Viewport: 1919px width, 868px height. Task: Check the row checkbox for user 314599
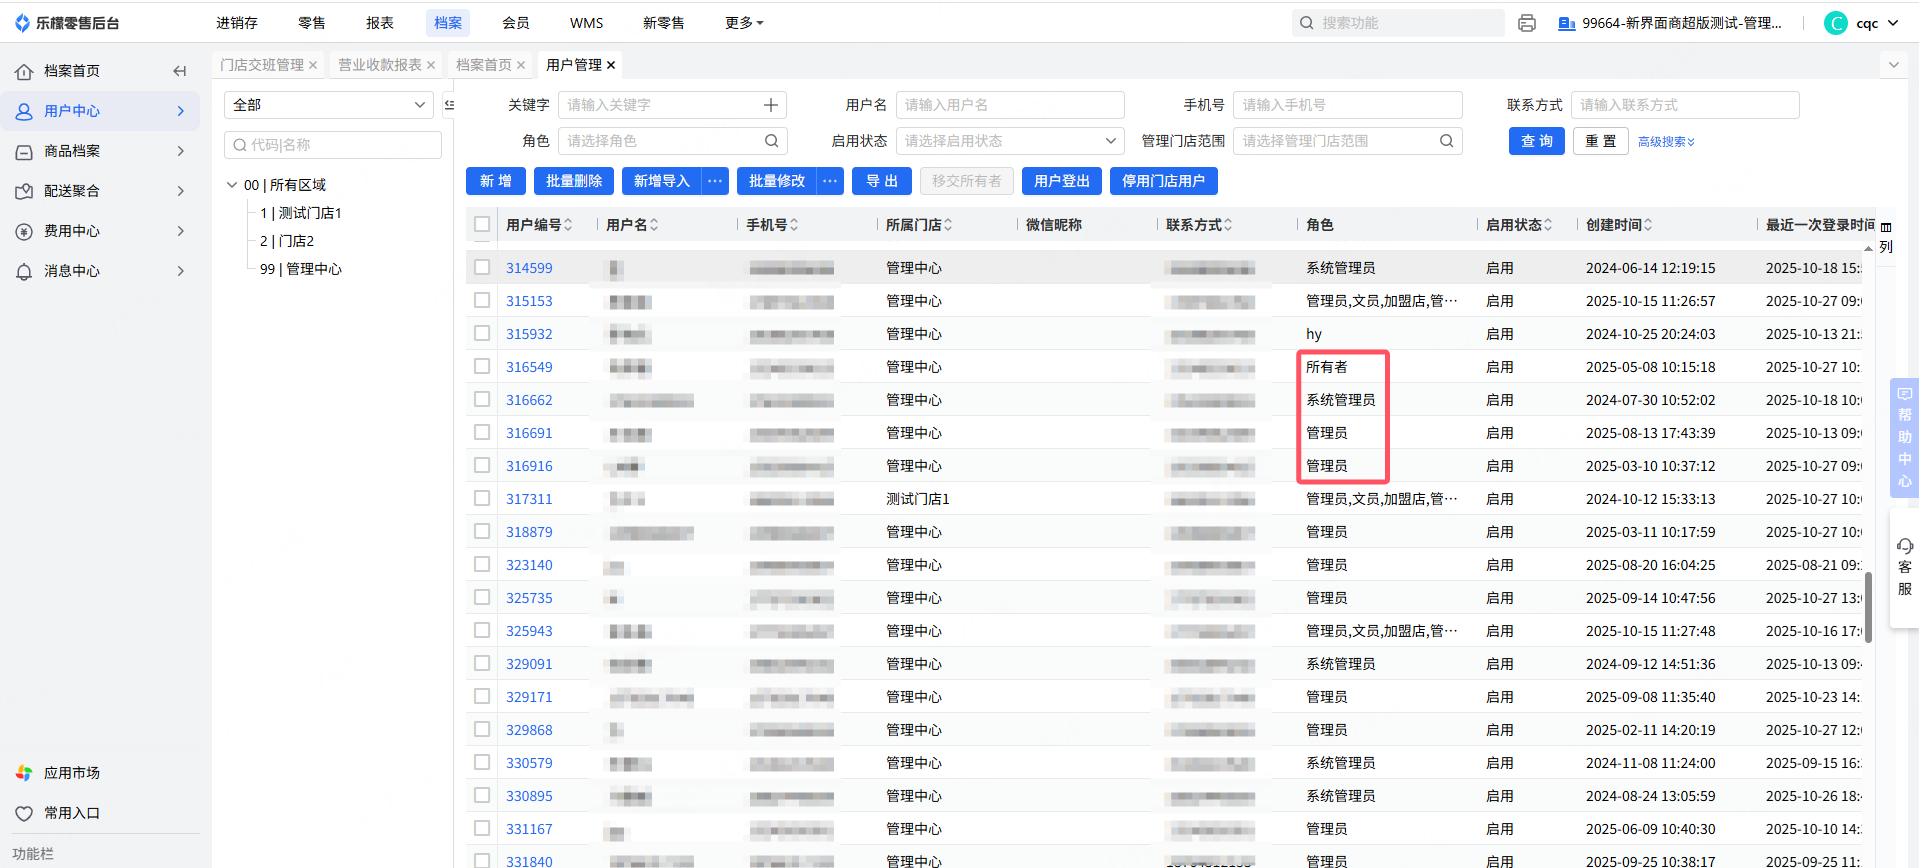tap(482, 268)
